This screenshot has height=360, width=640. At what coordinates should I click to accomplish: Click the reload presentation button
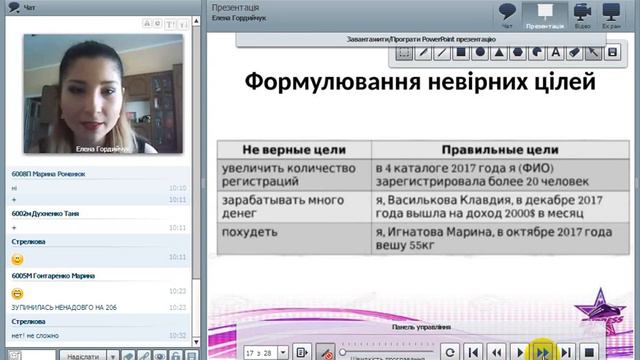coord(450,352)
